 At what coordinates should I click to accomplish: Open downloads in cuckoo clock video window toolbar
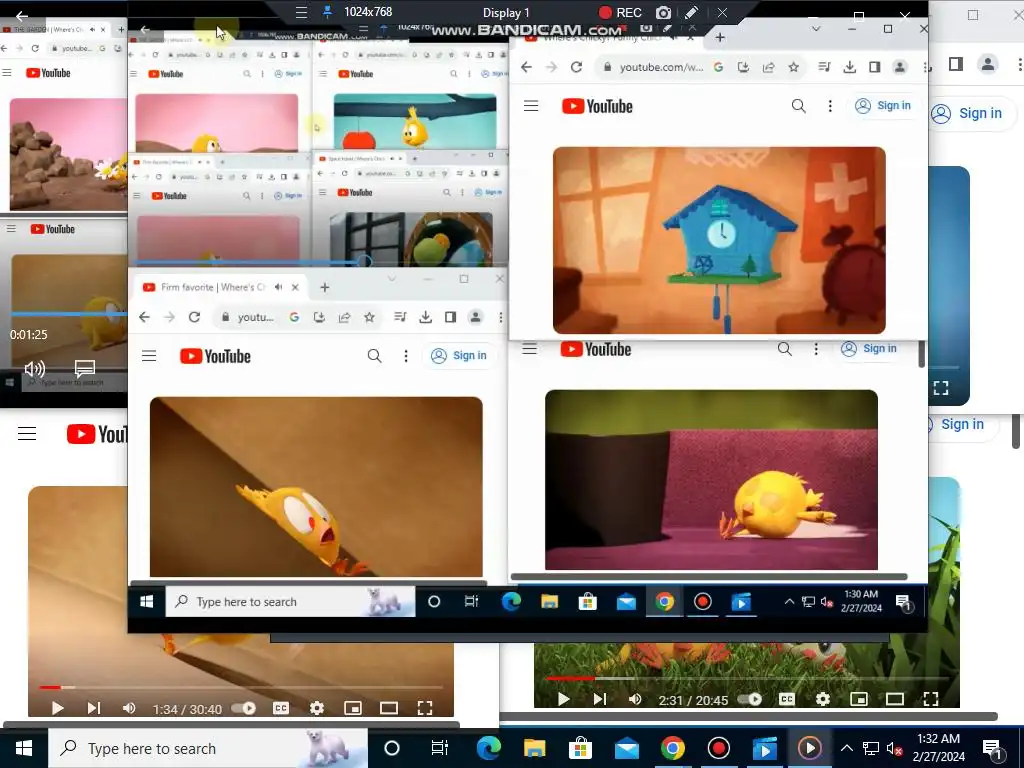(x=849, y=67)
